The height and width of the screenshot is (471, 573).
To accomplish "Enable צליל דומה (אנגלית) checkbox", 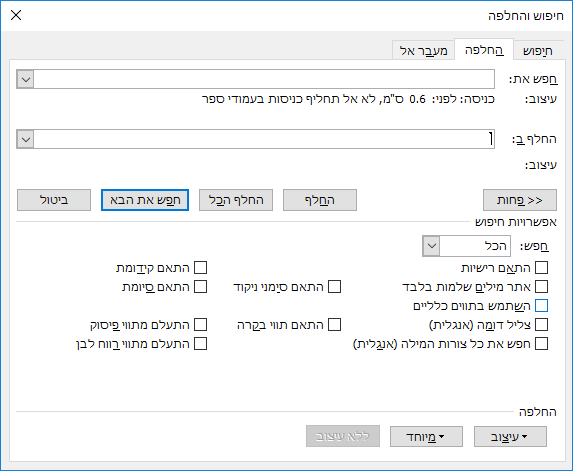I will pyautogui.click(x=541, y=324).
